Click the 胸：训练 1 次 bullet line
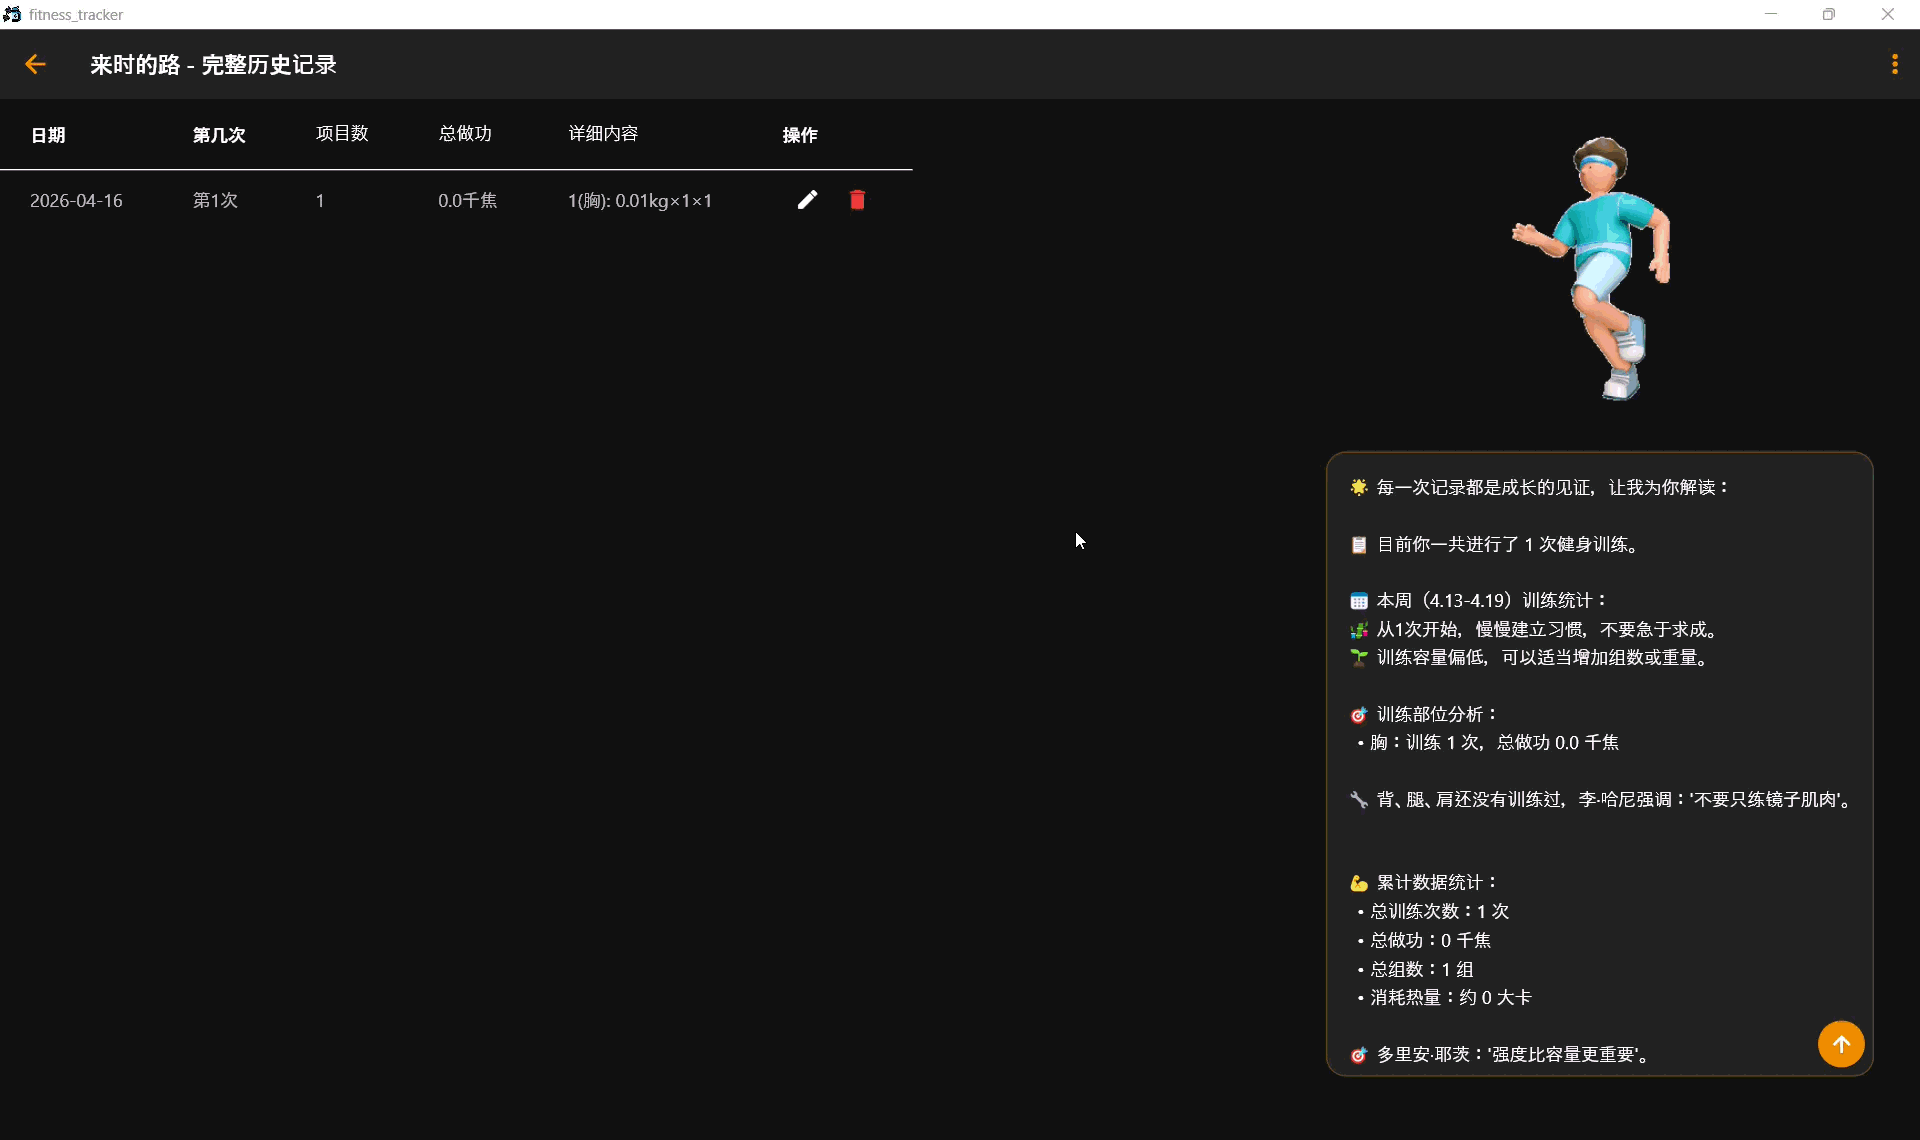The height and width of the screenshot is (1140, 1920). coord(1488,743)
